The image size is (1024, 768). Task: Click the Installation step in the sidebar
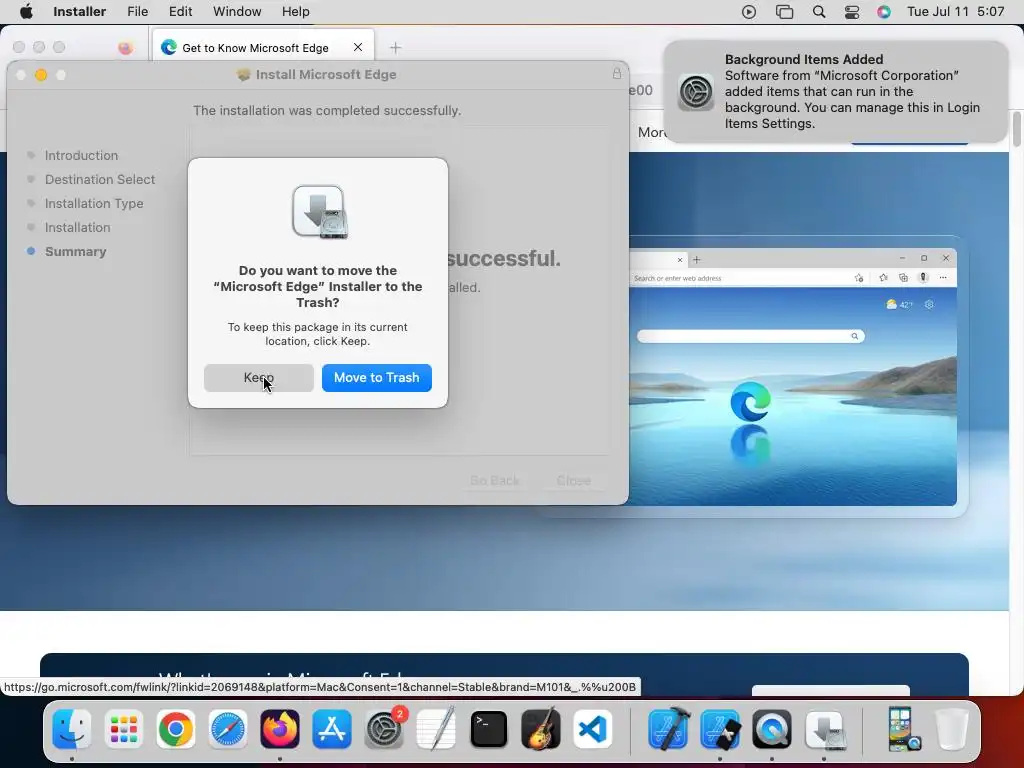click(x=77, y=228)
